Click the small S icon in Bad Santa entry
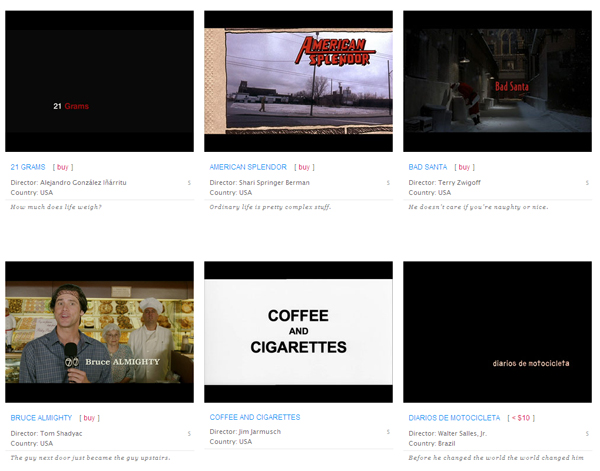The width and height of the screenshot is (600, 471). pyautogui.click(x=588, y=183)
